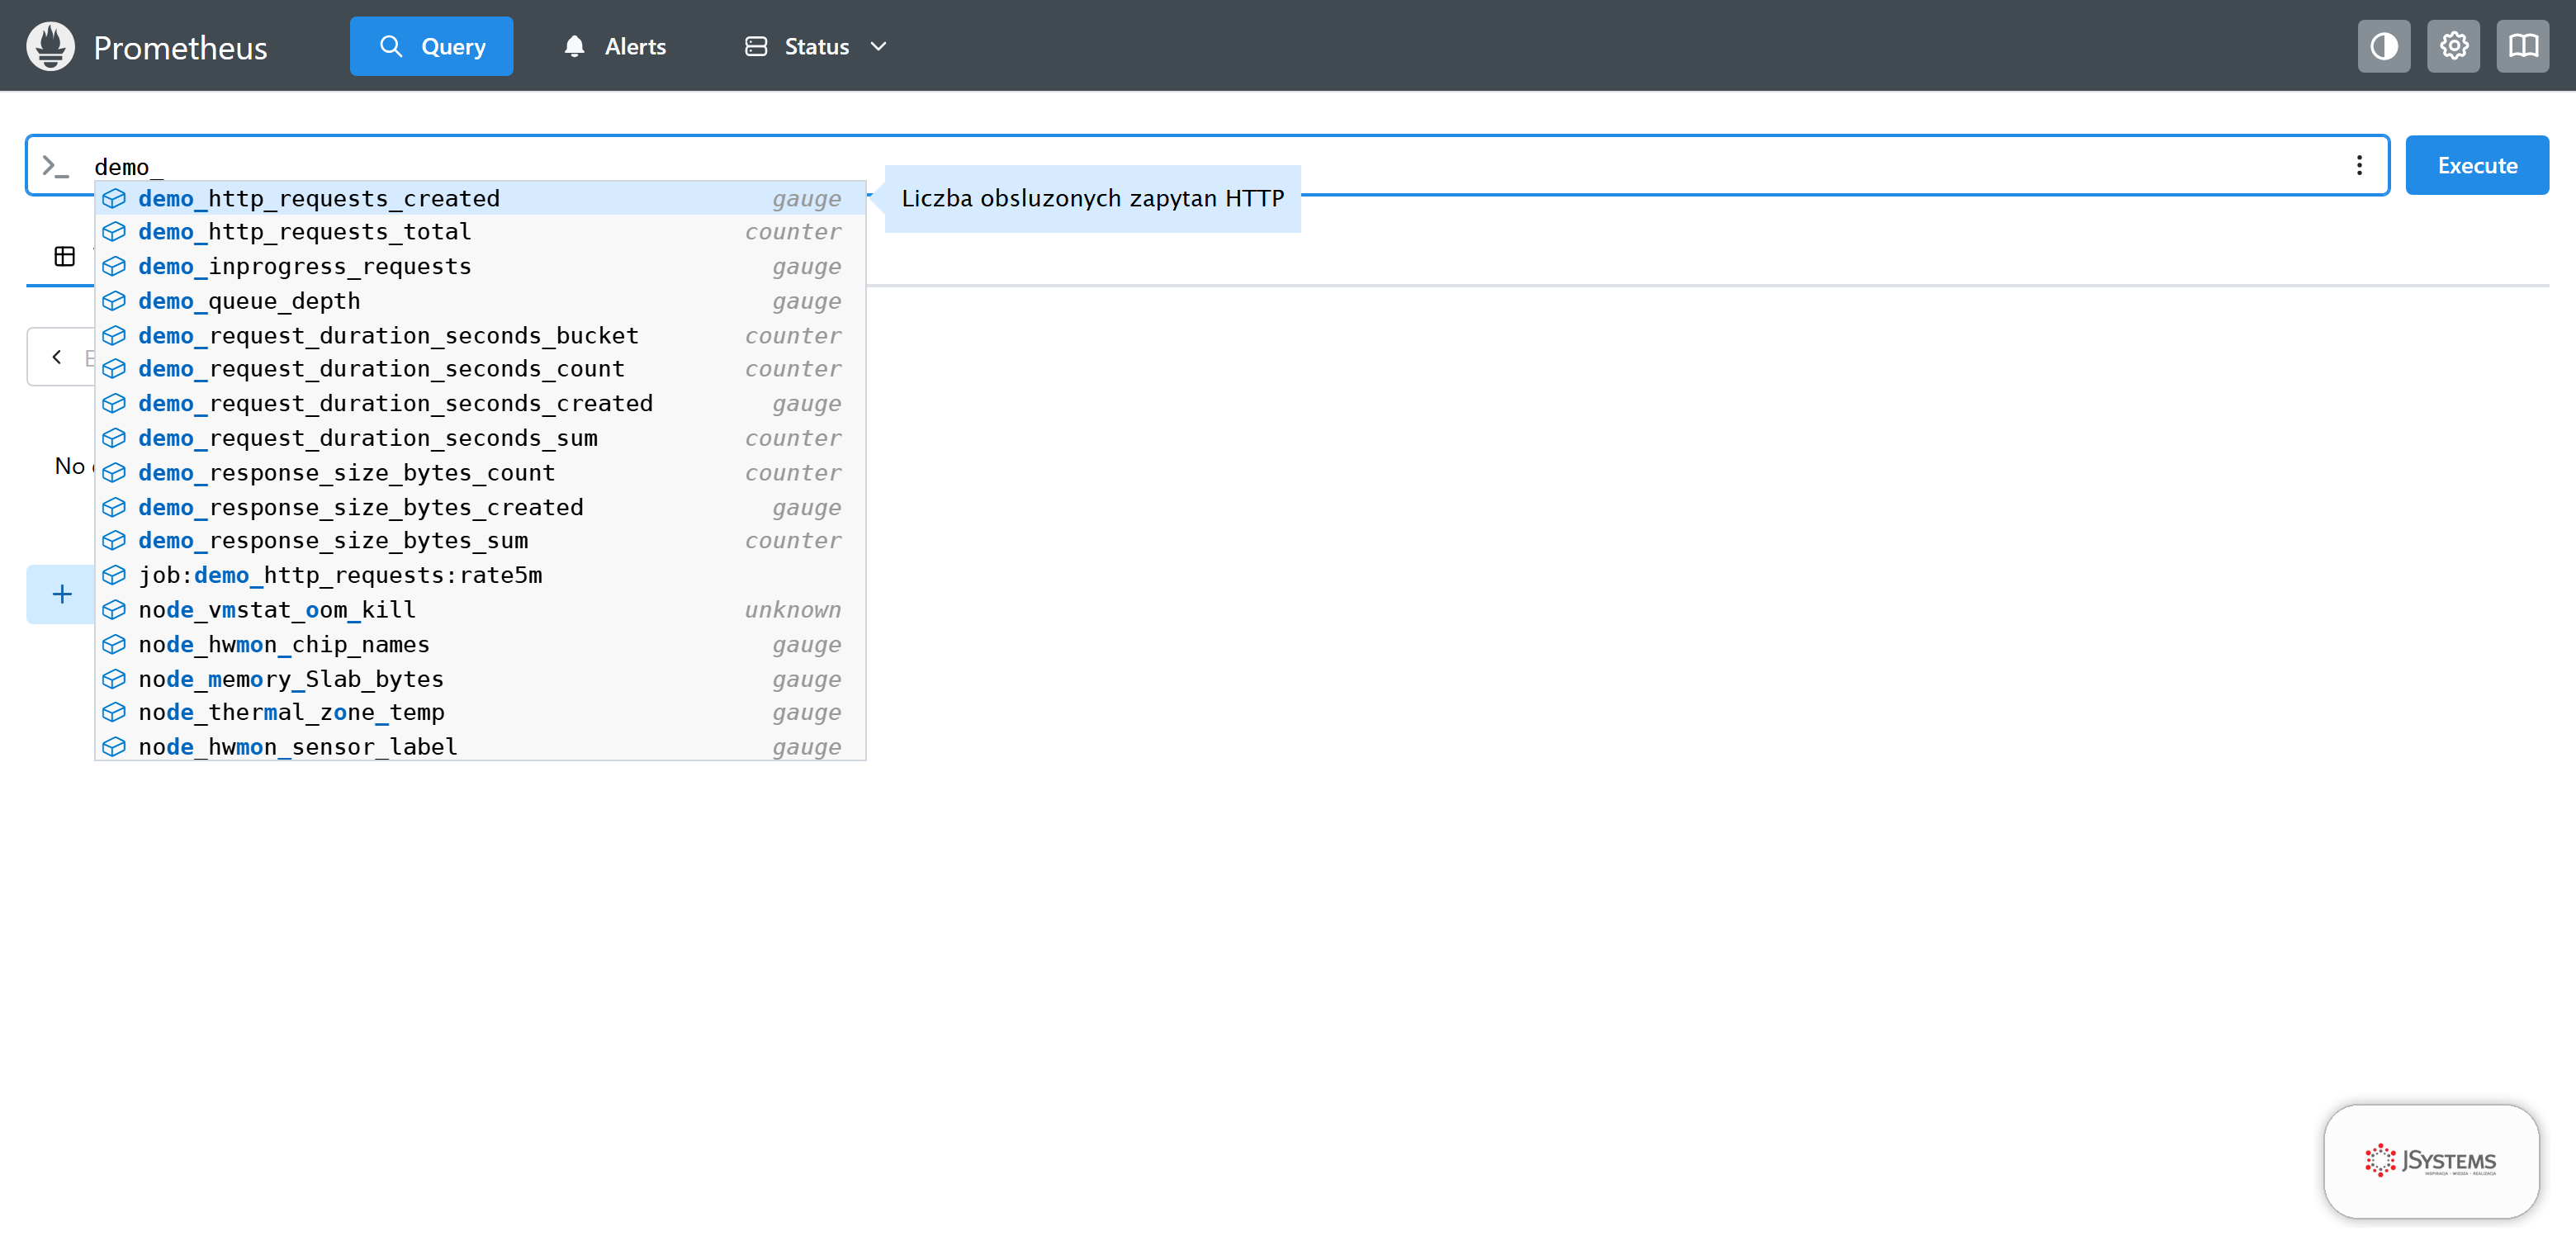The image size is (2576, 1255).
Task: Click cube icon beside node_hwmon_sensor_label
Action: (x=114, y=747)
